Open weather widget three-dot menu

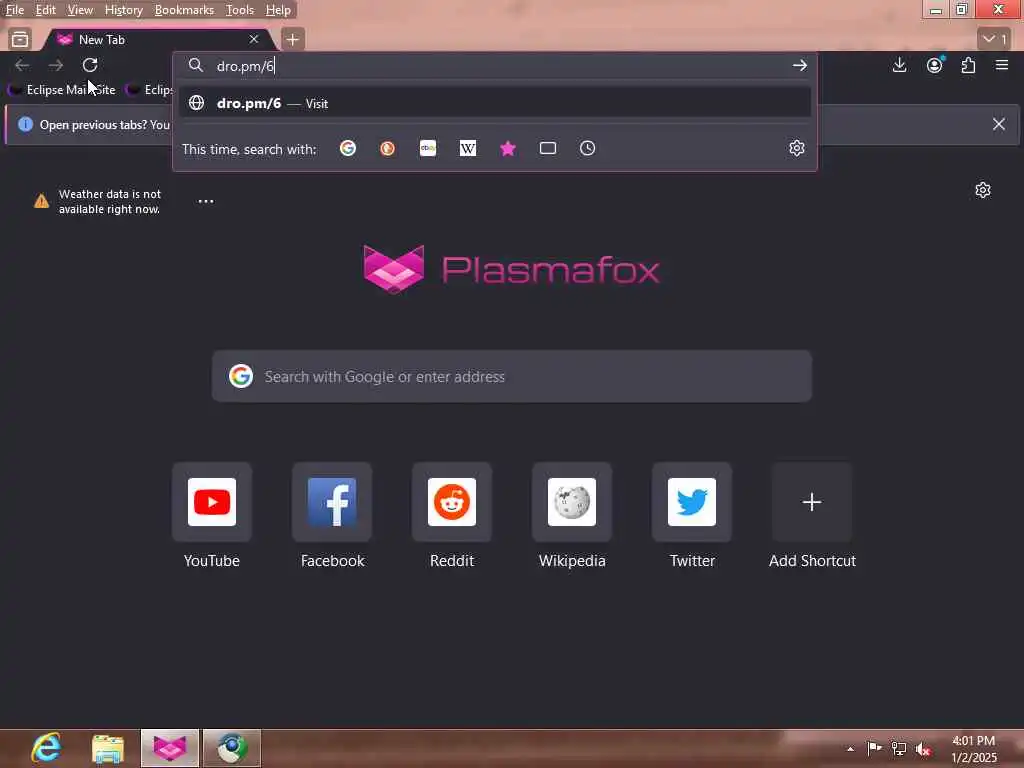click(x=206, y=201)
